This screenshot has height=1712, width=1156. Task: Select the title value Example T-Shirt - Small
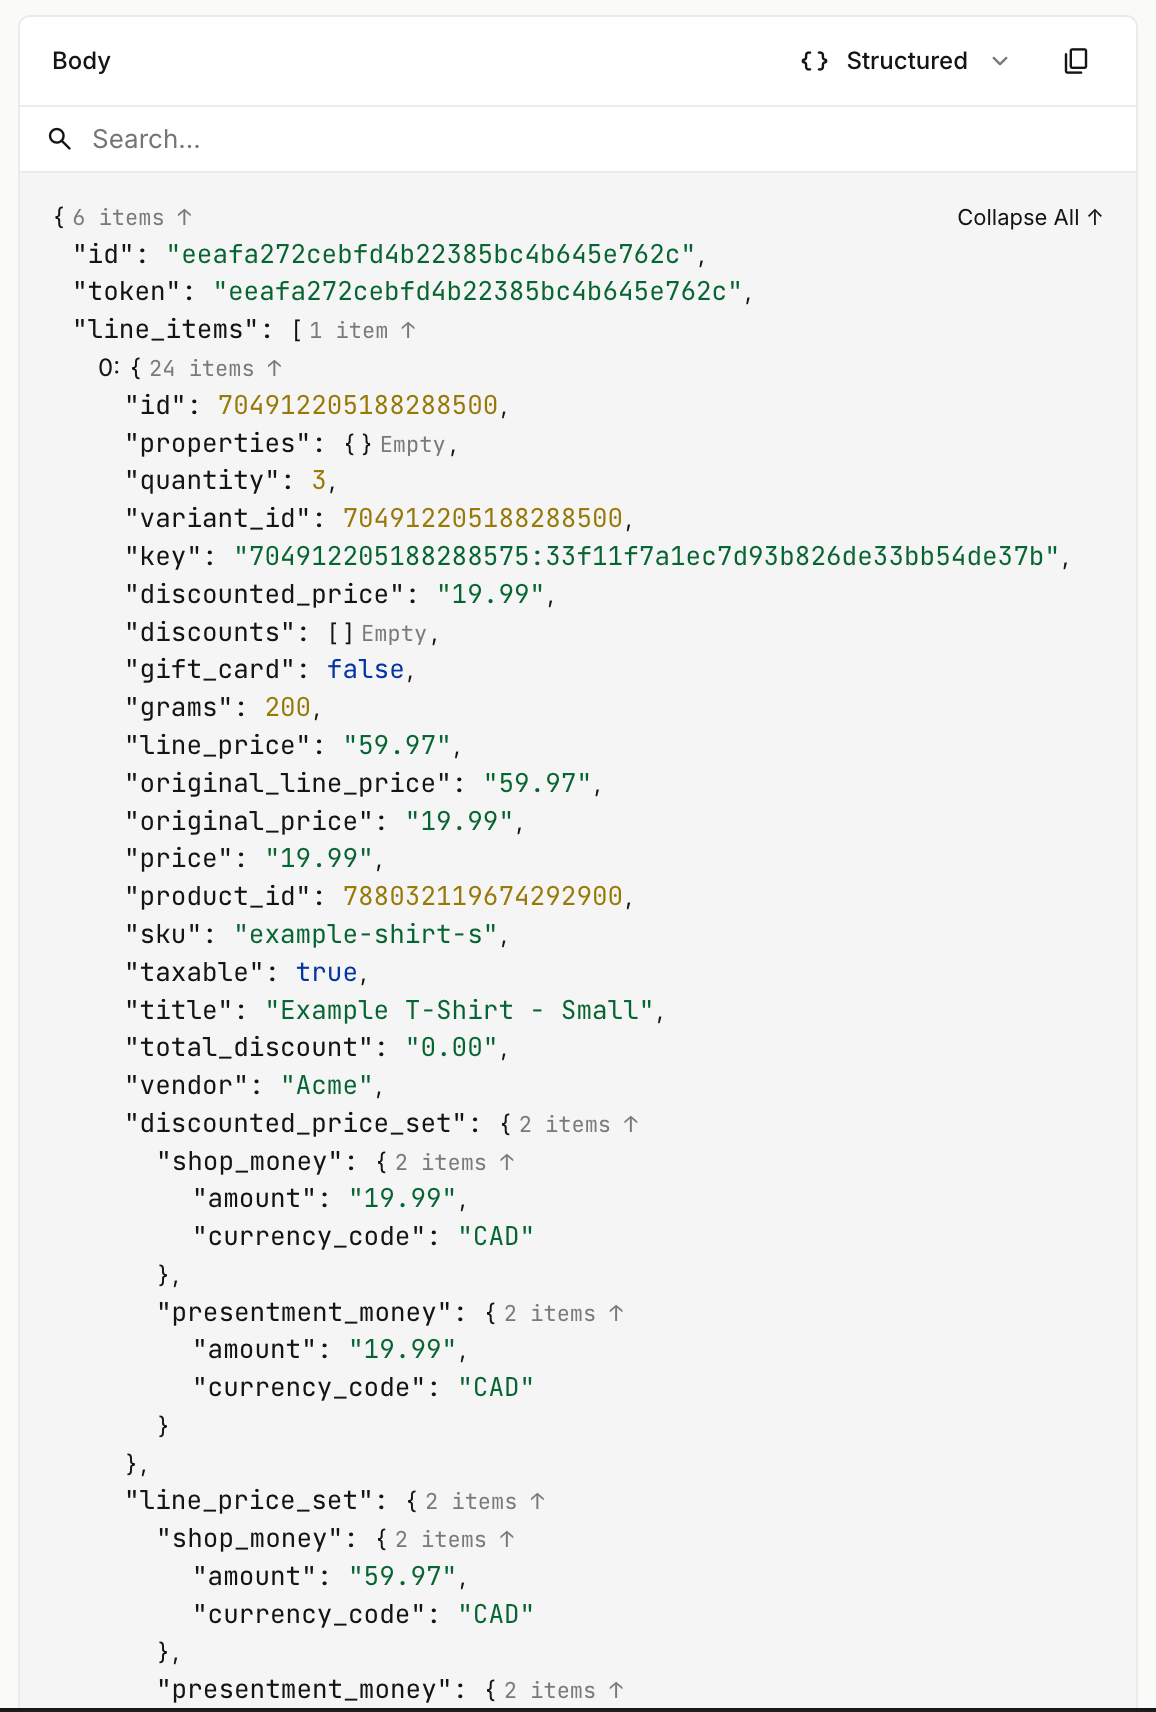click(462, 1010)
